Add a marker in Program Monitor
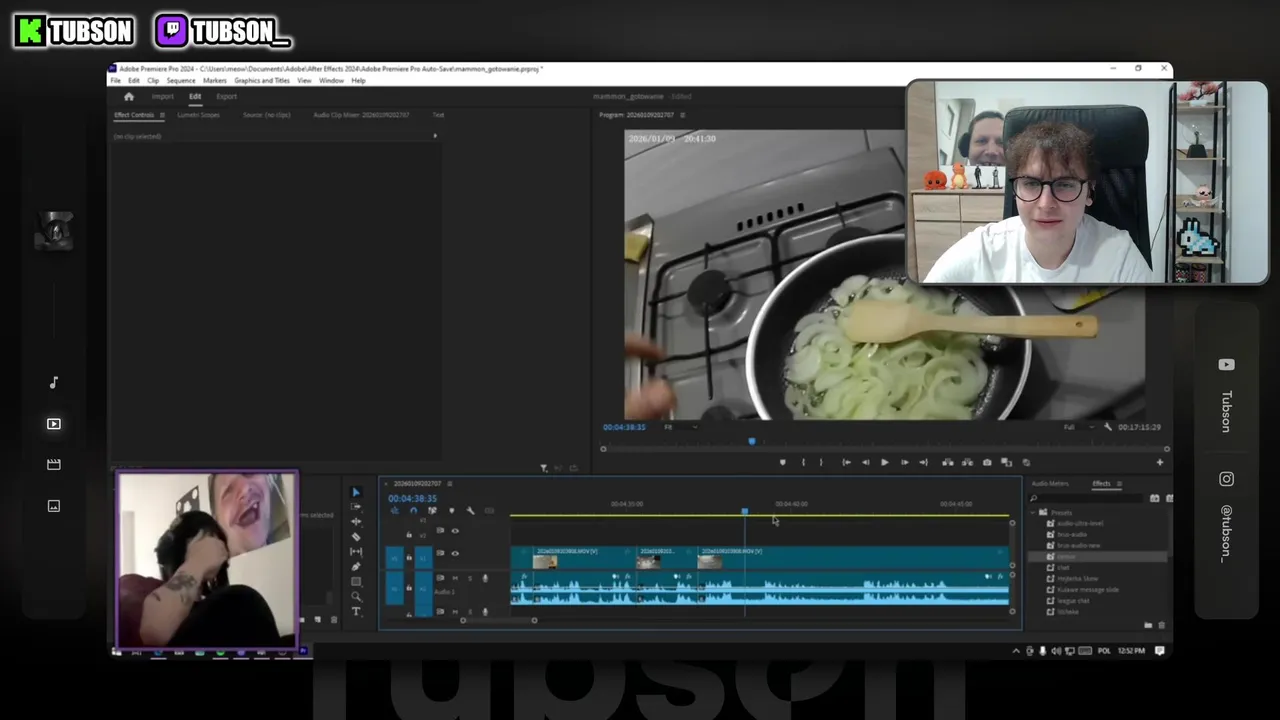The height and width of the screenshot is (720, 1280). pos(782,462)
